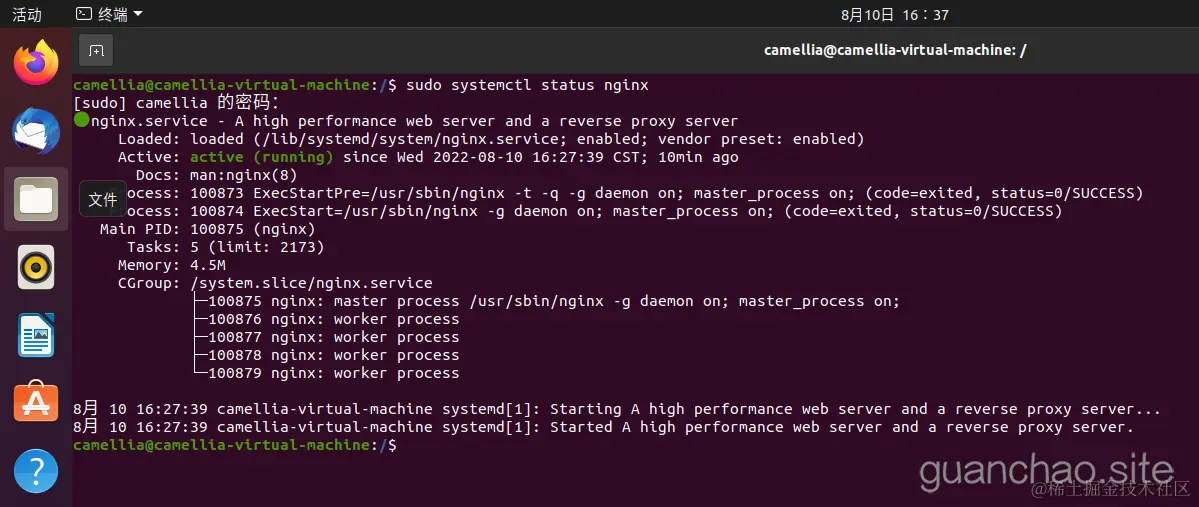1199x507 pixels.
Task: Click the green nginx.service status dot
Action: pyautogui.click(x=81, y=120)
